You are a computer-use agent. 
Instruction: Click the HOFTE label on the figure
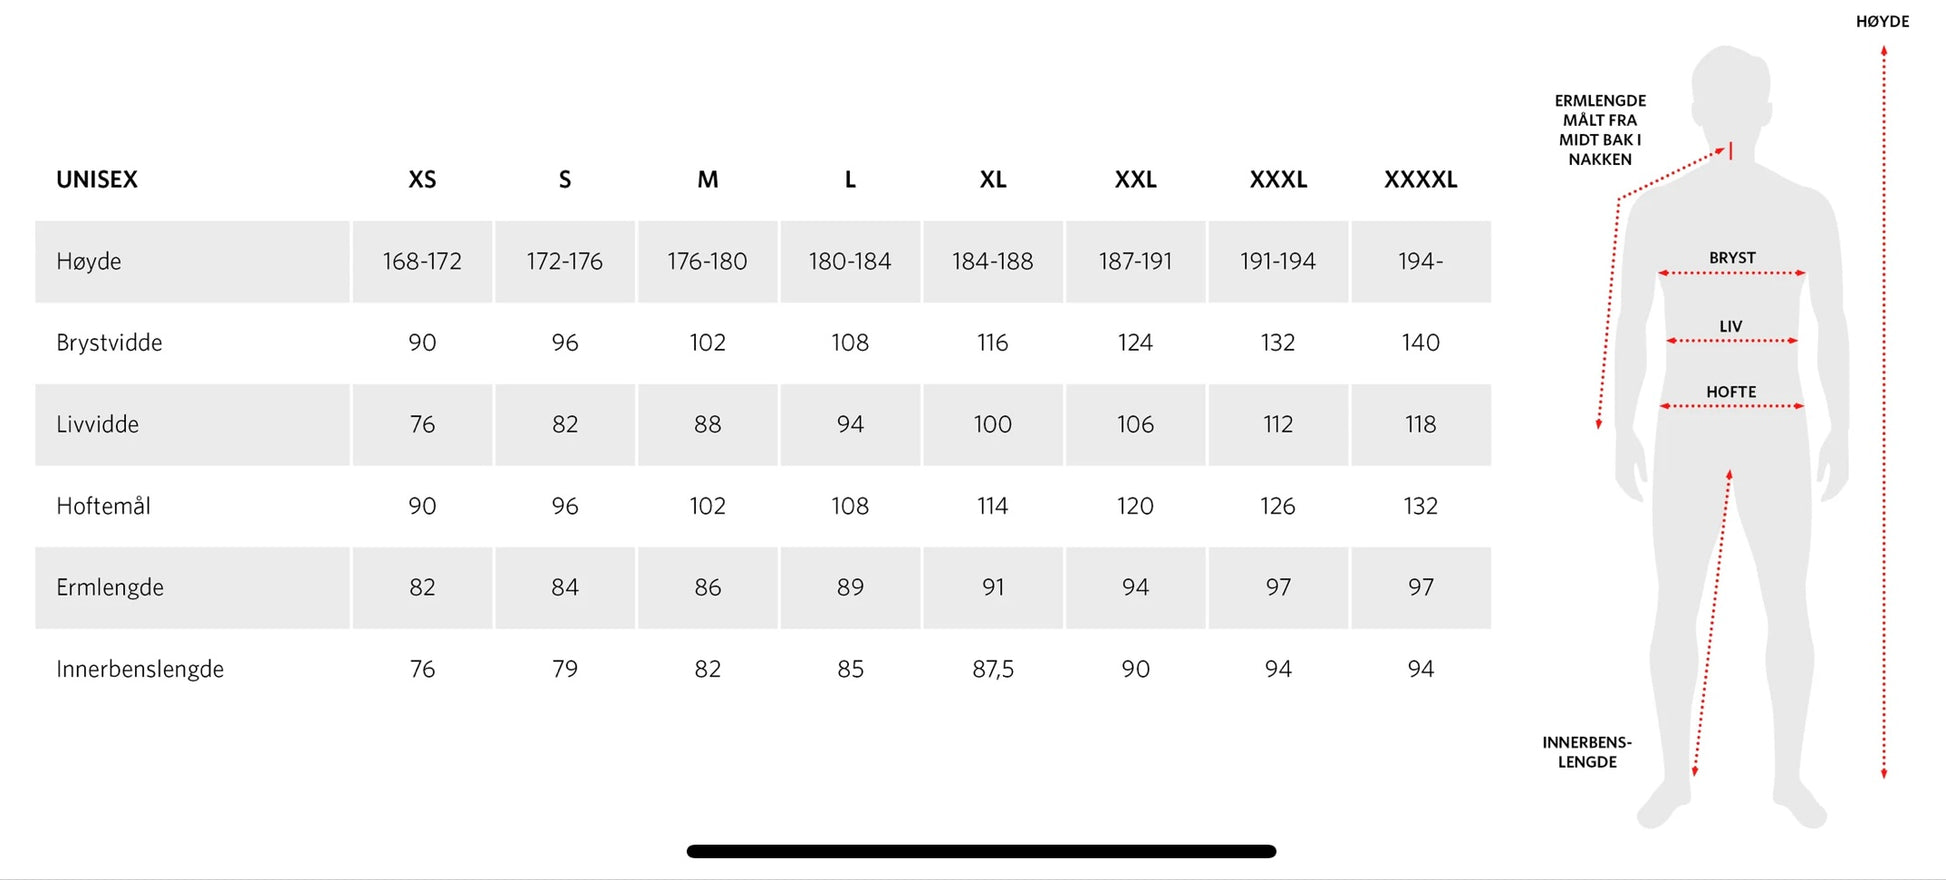coord(1731,392)
